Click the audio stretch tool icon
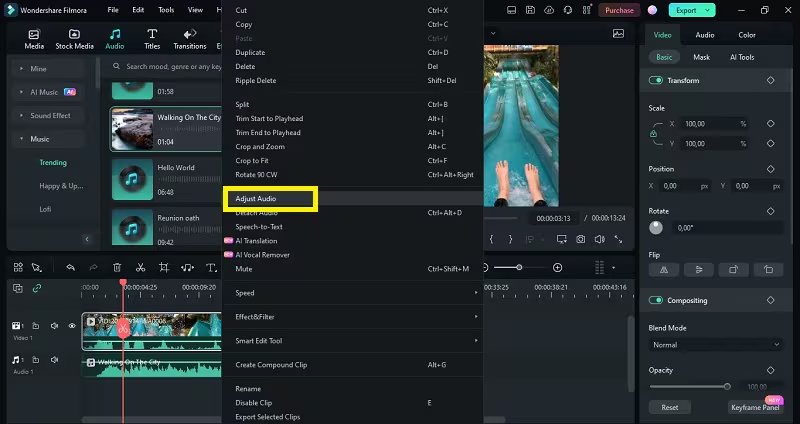 (187, 267)
